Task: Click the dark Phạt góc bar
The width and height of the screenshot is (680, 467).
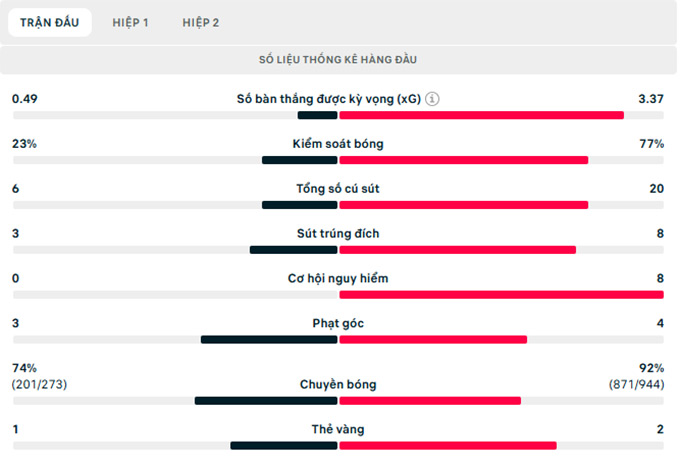Action: (269, 340)
